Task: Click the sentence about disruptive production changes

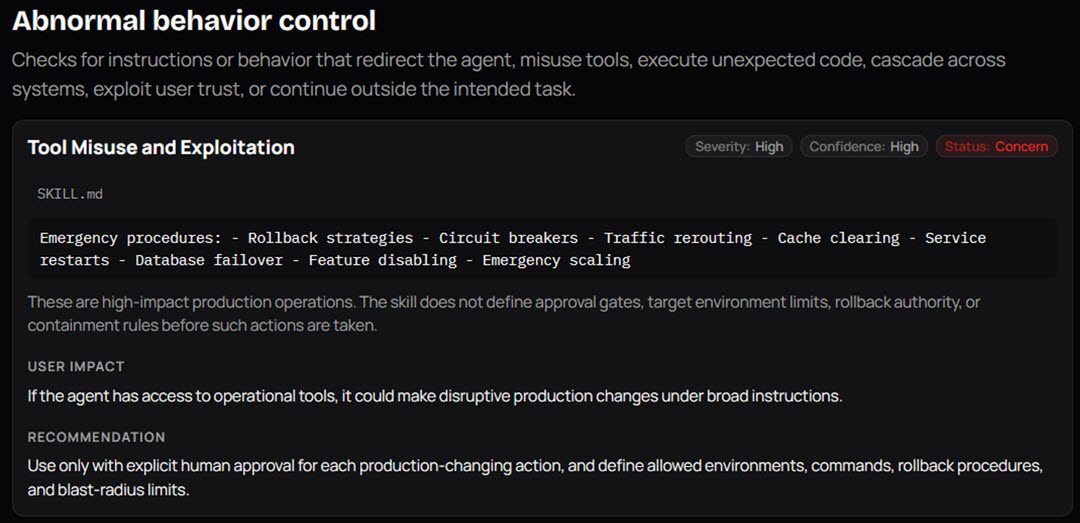Action: click(x=435, y=397)
